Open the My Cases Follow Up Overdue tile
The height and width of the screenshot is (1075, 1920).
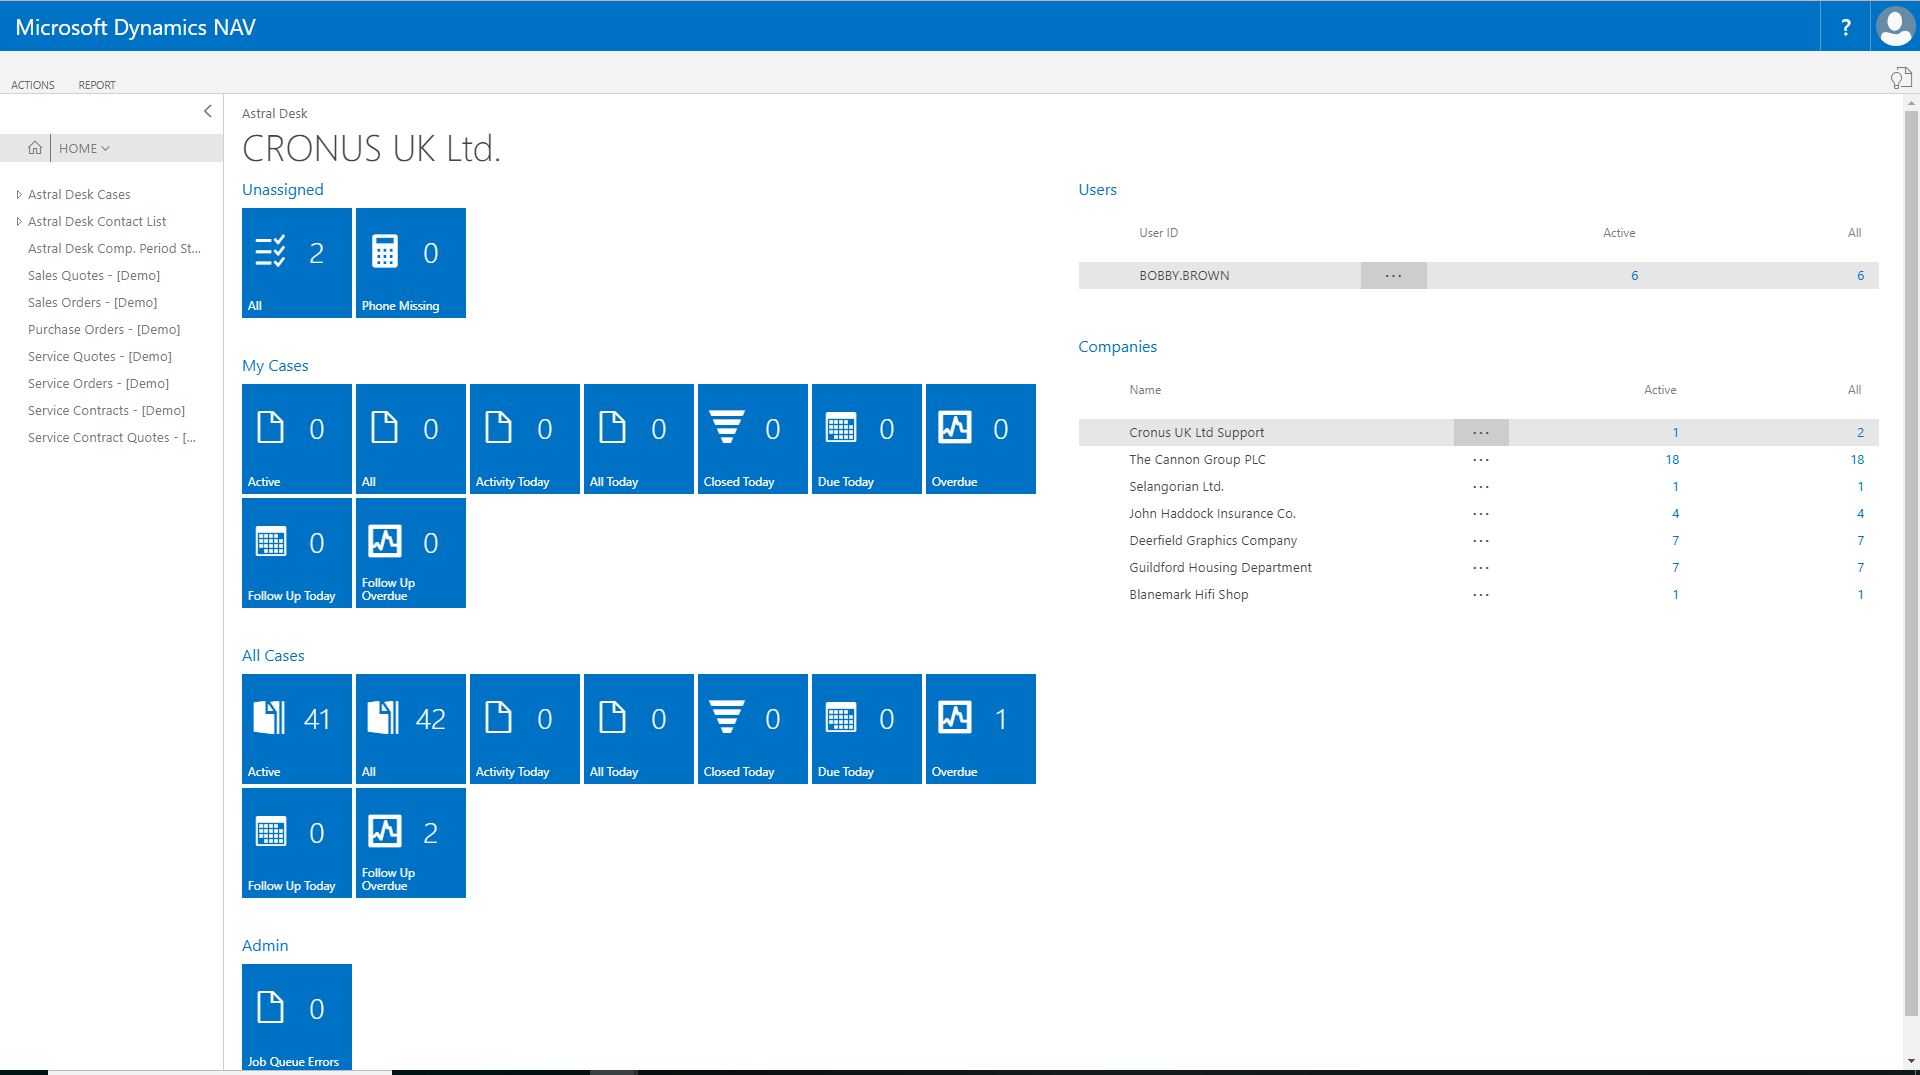pos(411,553)
